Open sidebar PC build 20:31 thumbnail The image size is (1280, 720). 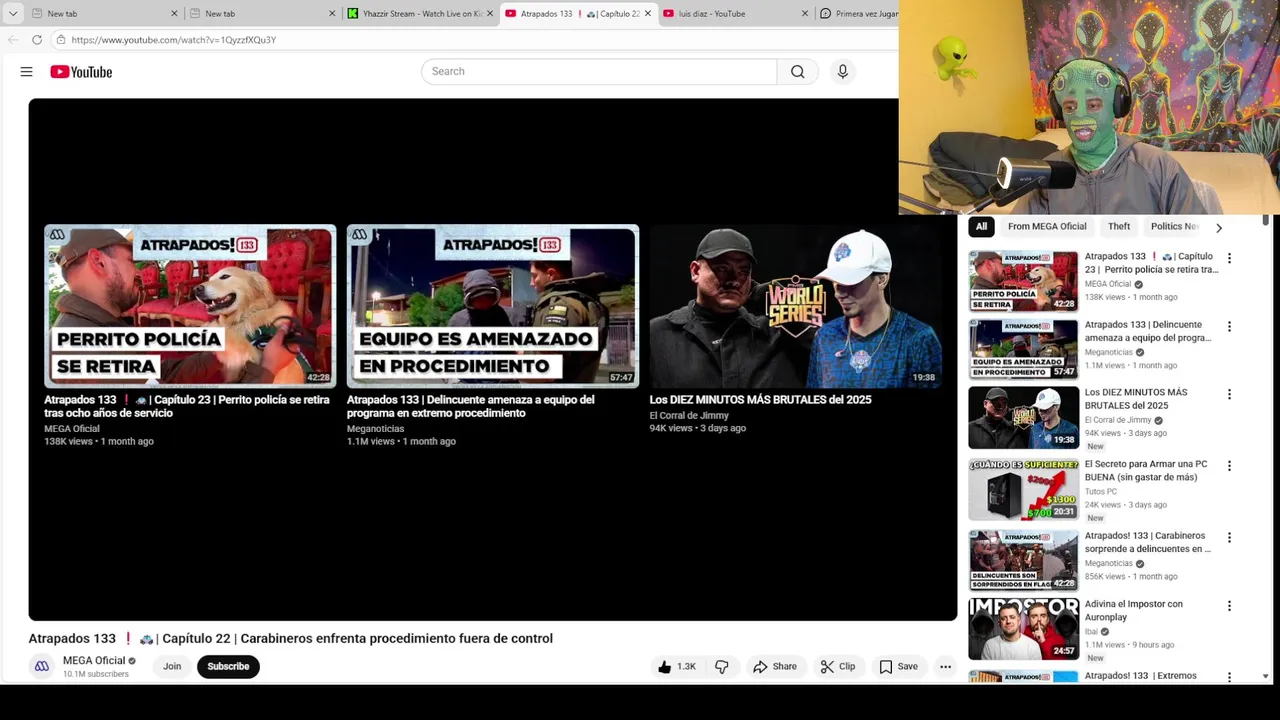(x=1024, y=489)
